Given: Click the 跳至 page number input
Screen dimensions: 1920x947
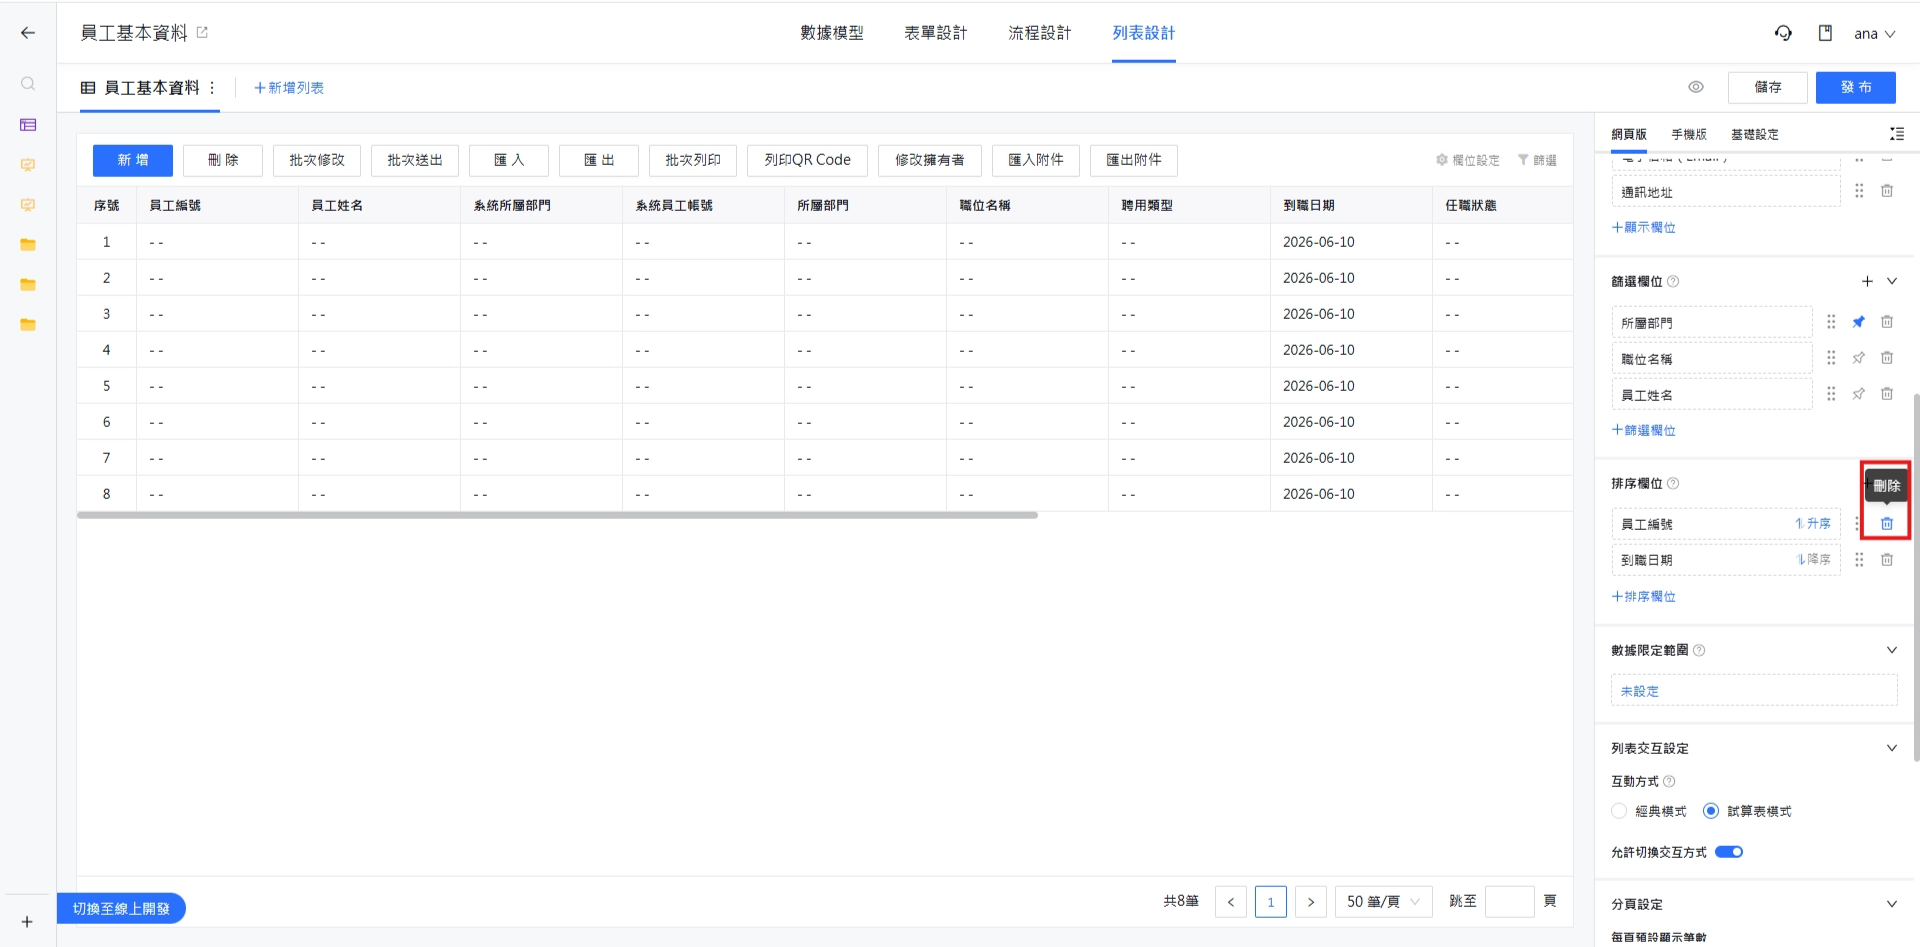Looking at the screenshot, I should tap(1510, 902).
